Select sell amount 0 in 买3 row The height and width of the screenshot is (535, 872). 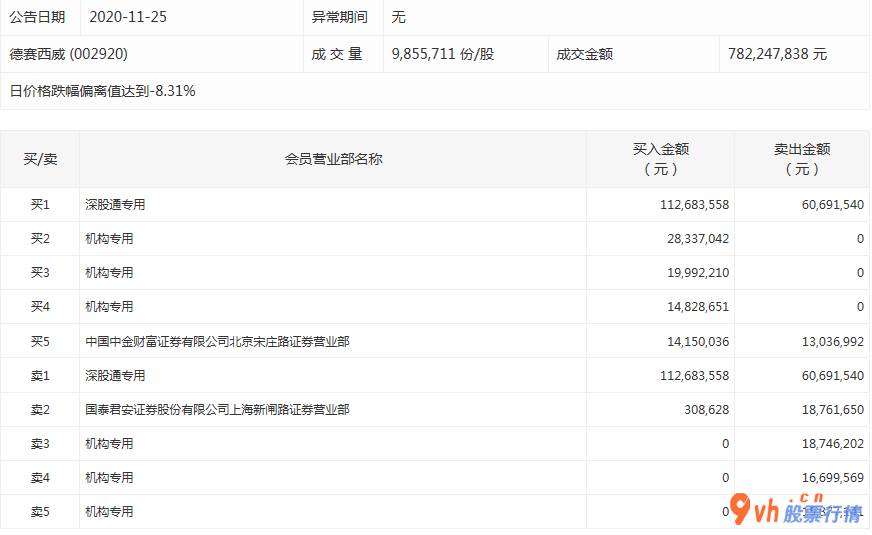[860, 273]
